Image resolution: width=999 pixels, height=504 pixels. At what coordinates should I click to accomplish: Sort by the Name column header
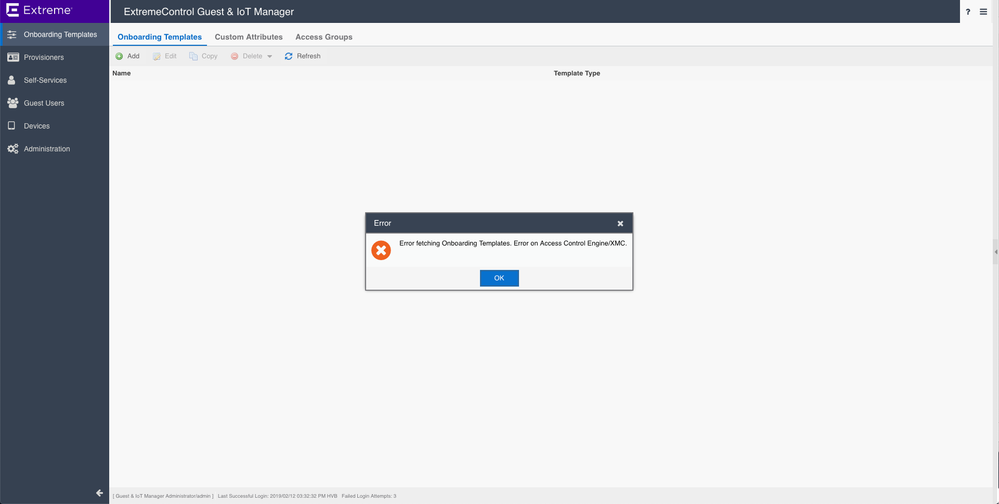pos(122,73)
